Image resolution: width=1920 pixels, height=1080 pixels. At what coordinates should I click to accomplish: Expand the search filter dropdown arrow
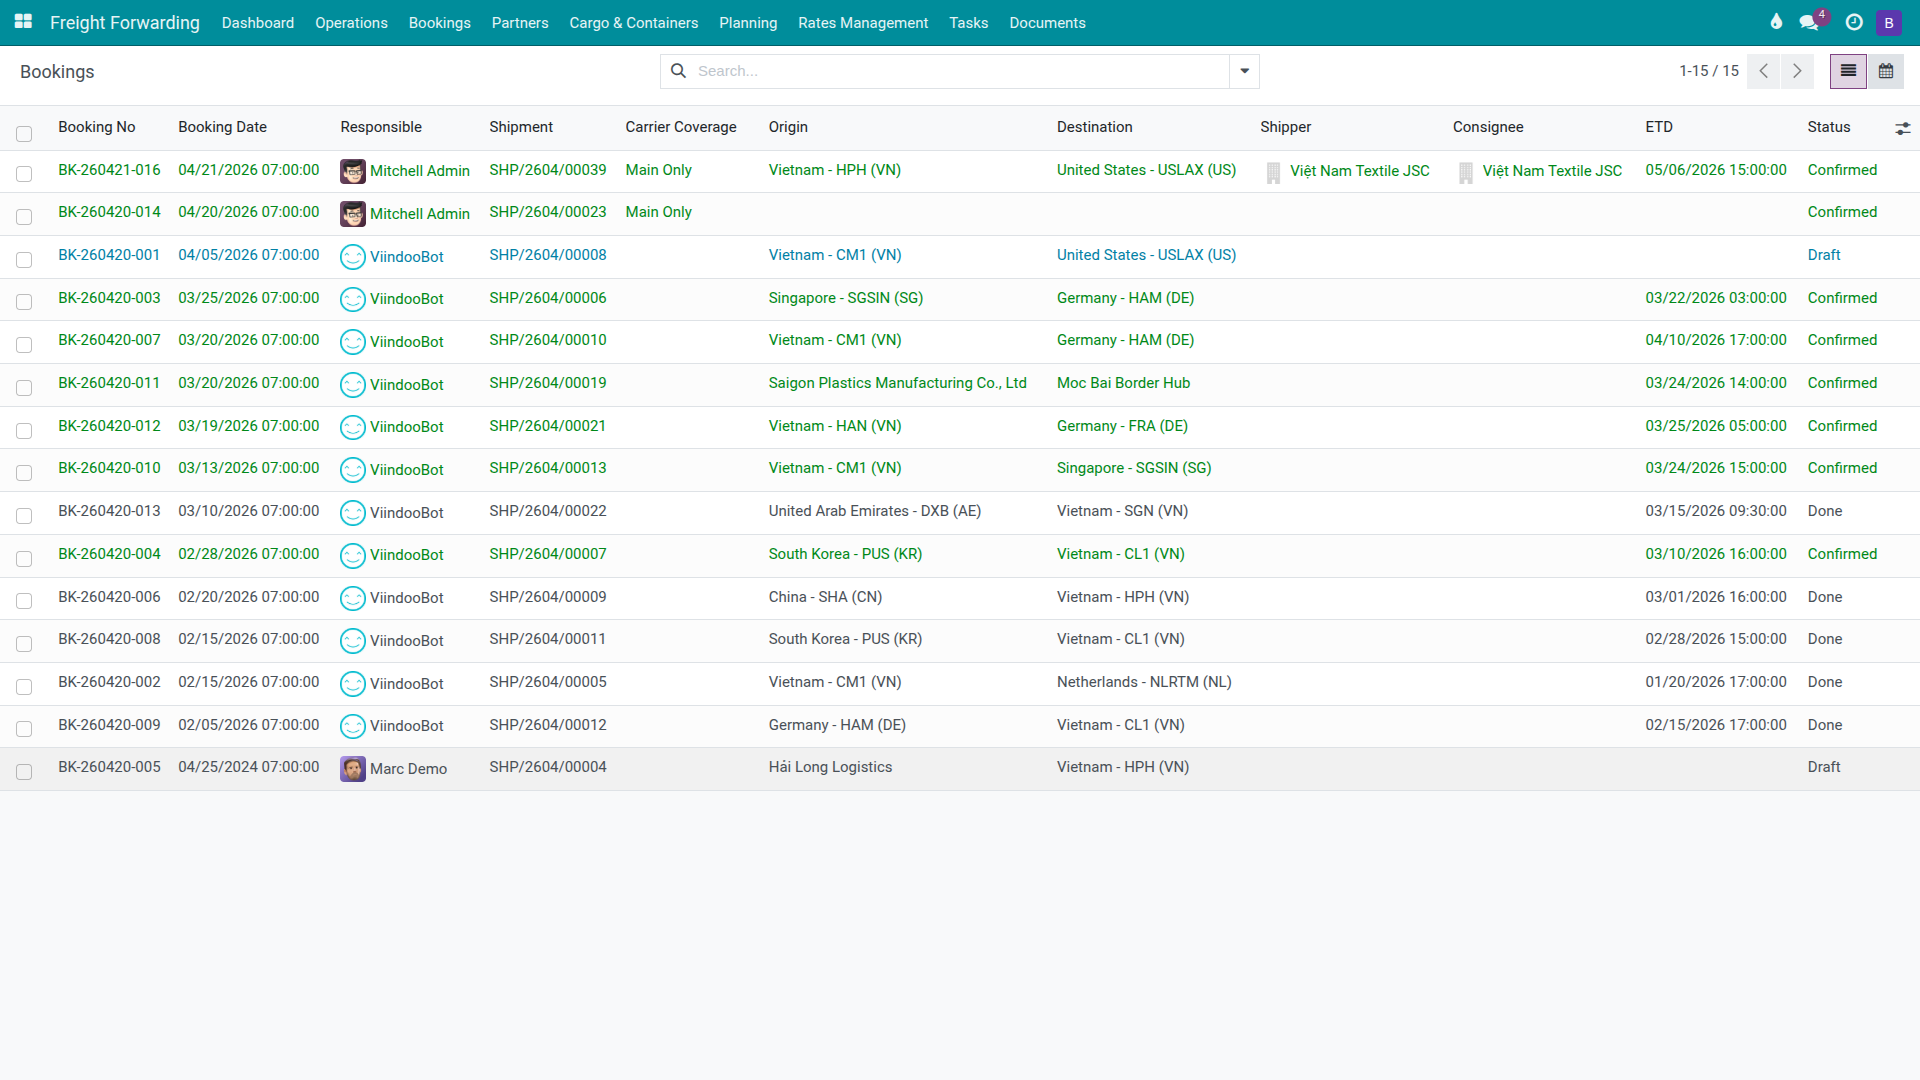point(1244,71)
